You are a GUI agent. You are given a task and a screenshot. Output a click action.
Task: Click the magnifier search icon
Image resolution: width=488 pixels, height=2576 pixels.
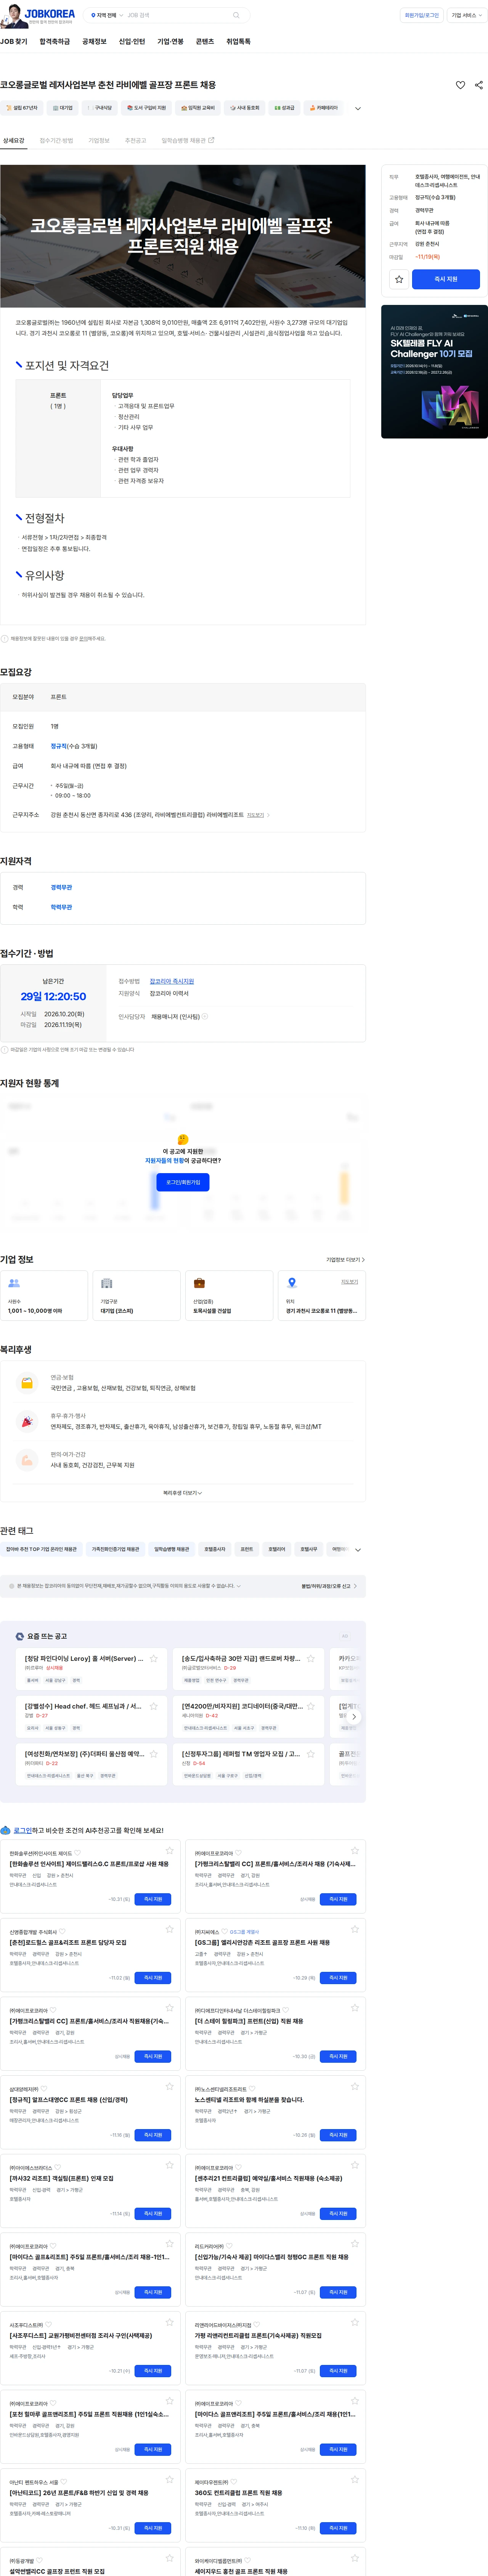[236, 15]
